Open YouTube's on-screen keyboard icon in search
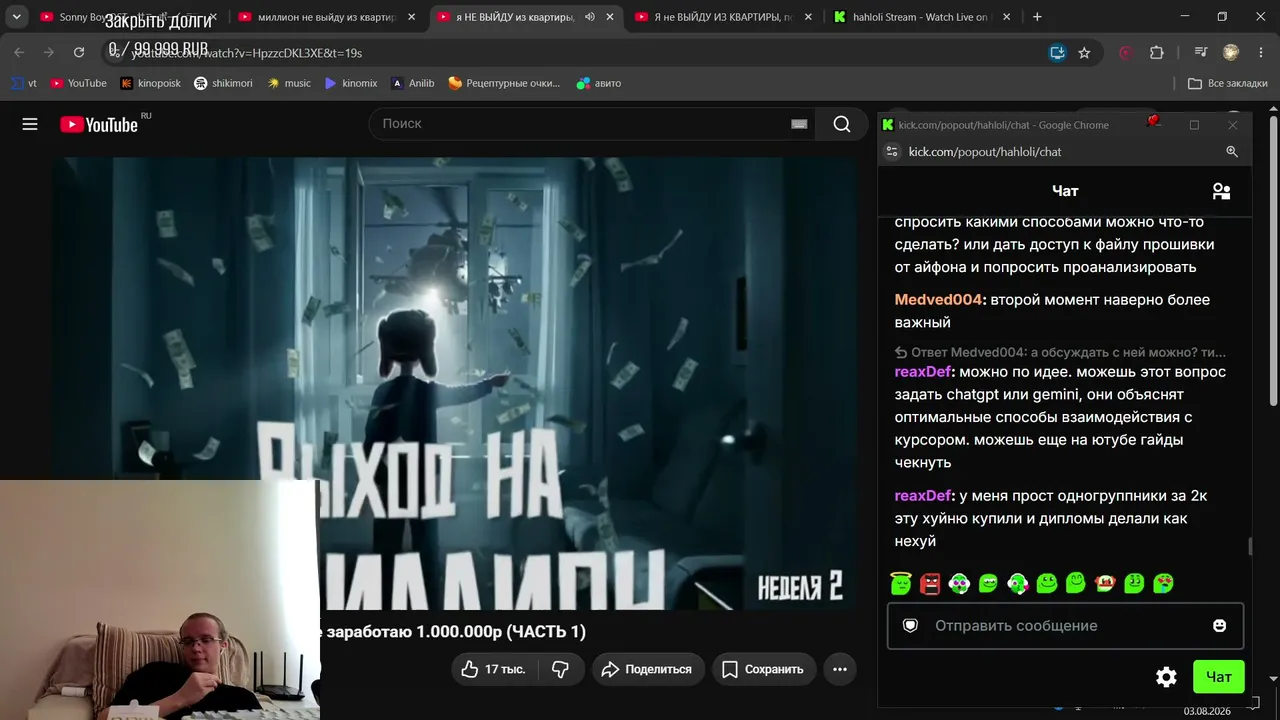The height and width of the screenshot is (720, 1280). (799, 124)
